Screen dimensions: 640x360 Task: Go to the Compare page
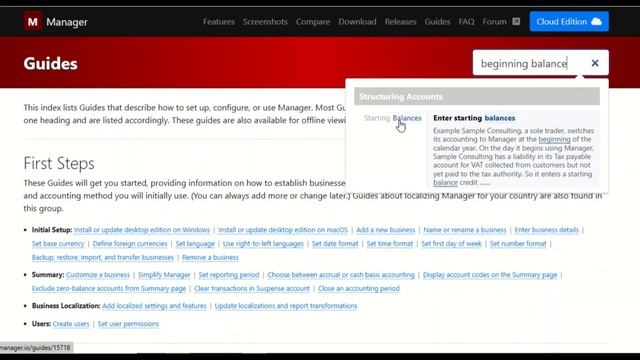point(313,22)
